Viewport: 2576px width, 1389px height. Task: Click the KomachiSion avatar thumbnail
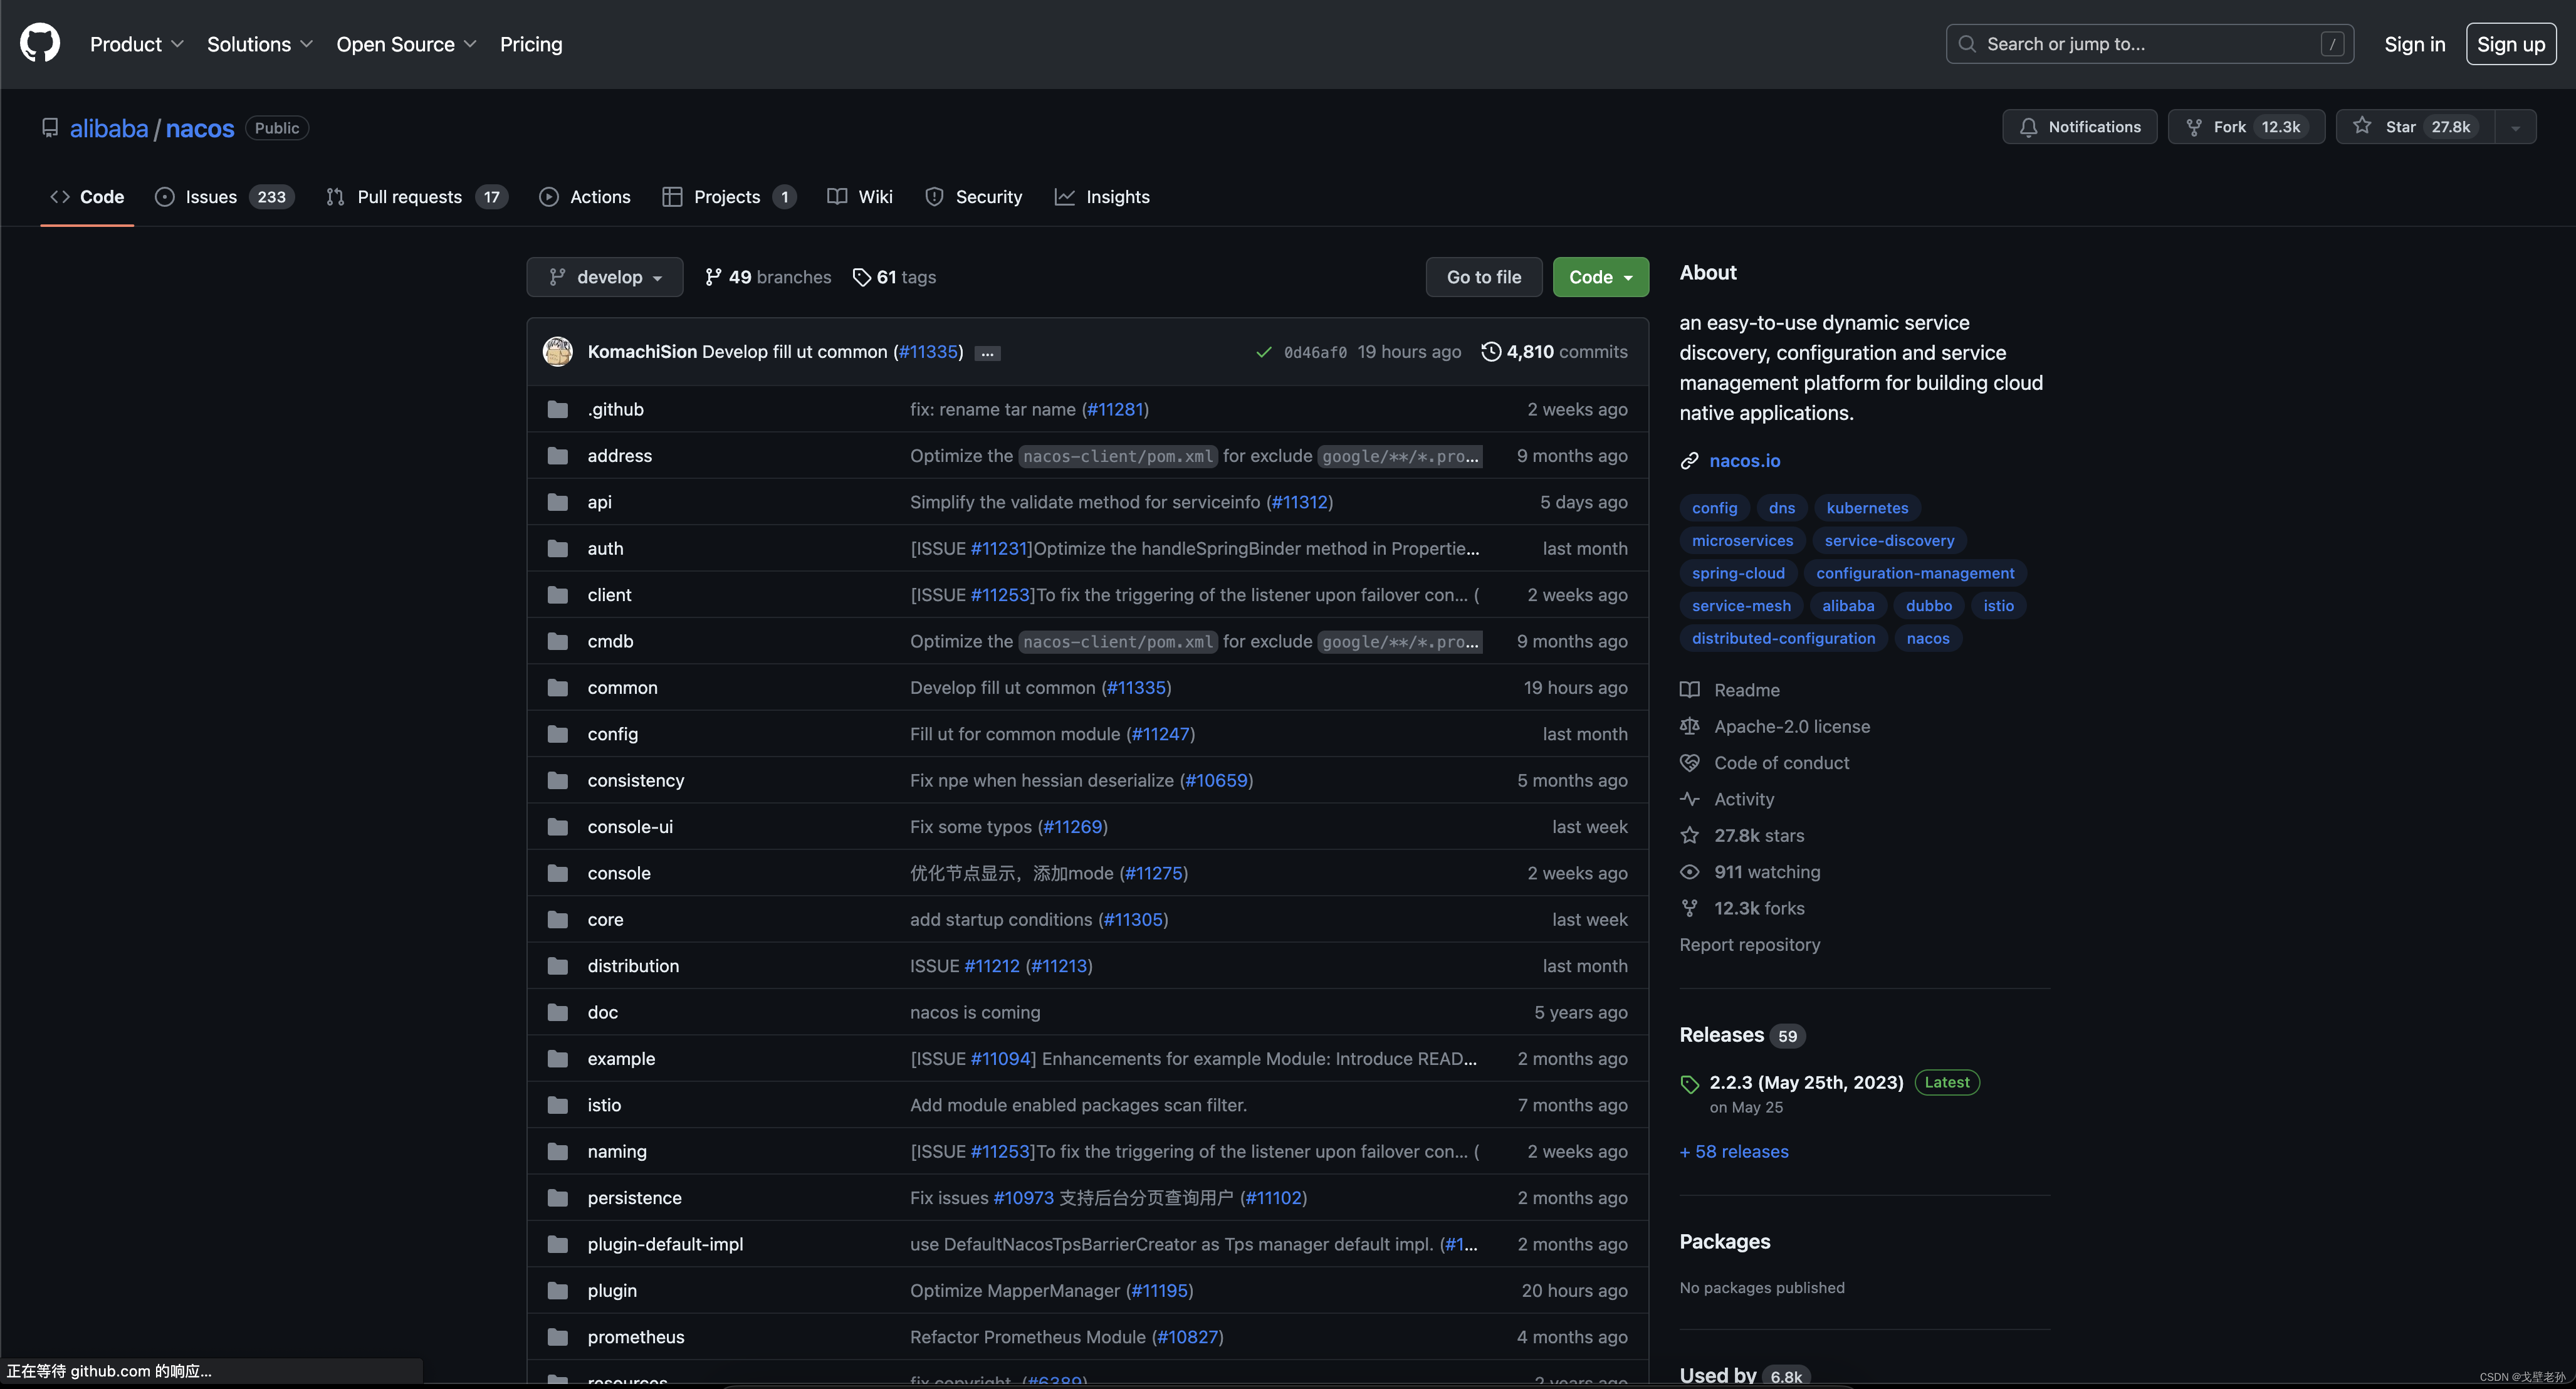[558, 352]
